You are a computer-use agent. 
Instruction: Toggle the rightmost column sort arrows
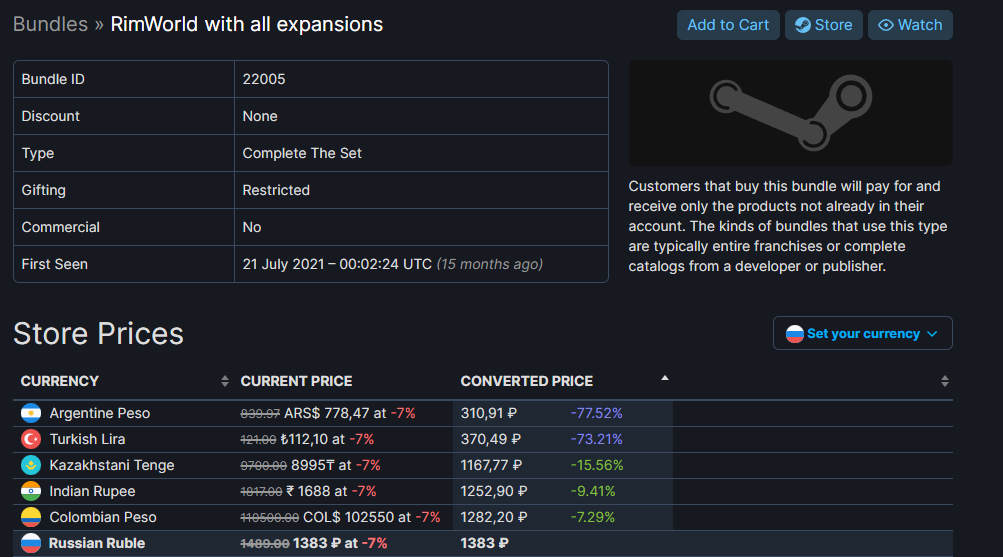[945, 381]
